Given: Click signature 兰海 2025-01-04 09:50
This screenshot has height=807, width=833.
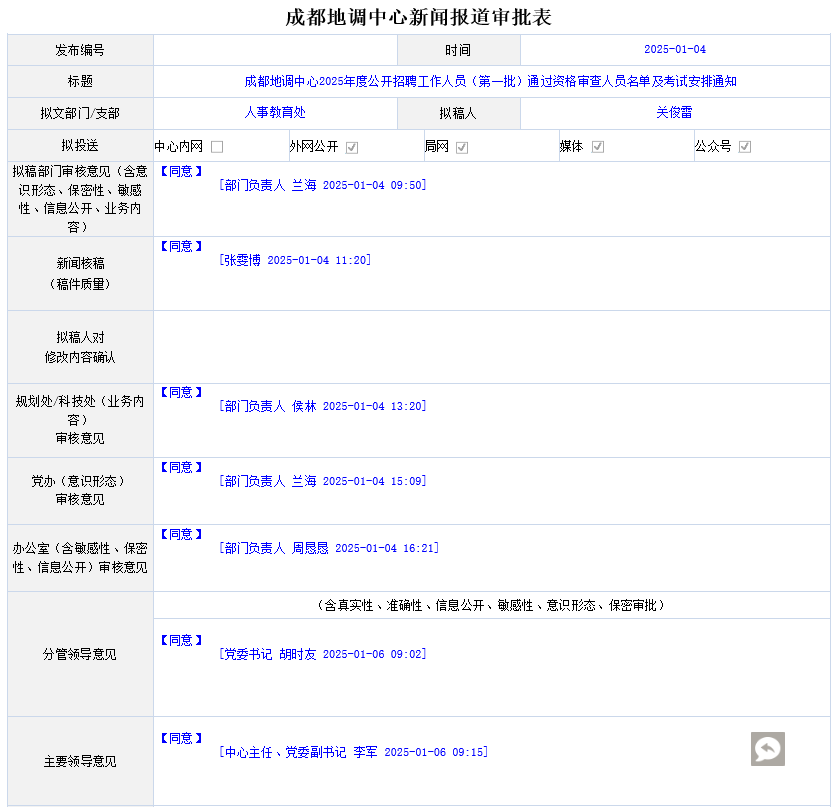Looking at the screenshot, I should [322, 185].
